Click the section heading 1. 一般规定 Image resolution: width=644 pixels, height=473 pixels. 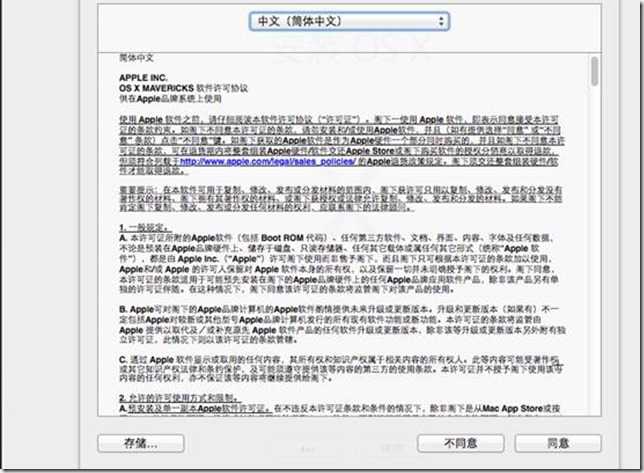145,227
